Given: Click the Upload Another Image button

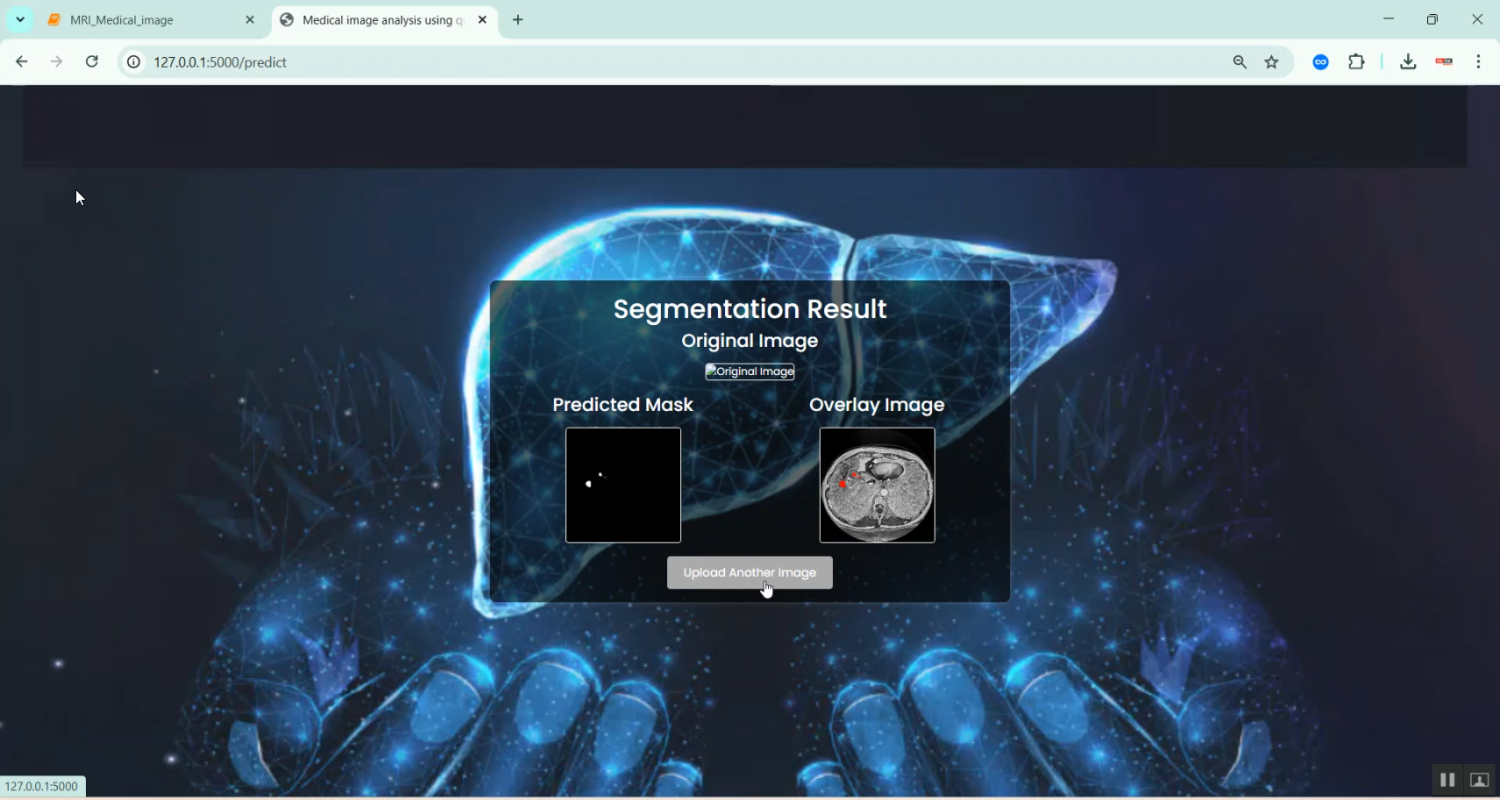Looking at the screenshot, I should point(749,572).
